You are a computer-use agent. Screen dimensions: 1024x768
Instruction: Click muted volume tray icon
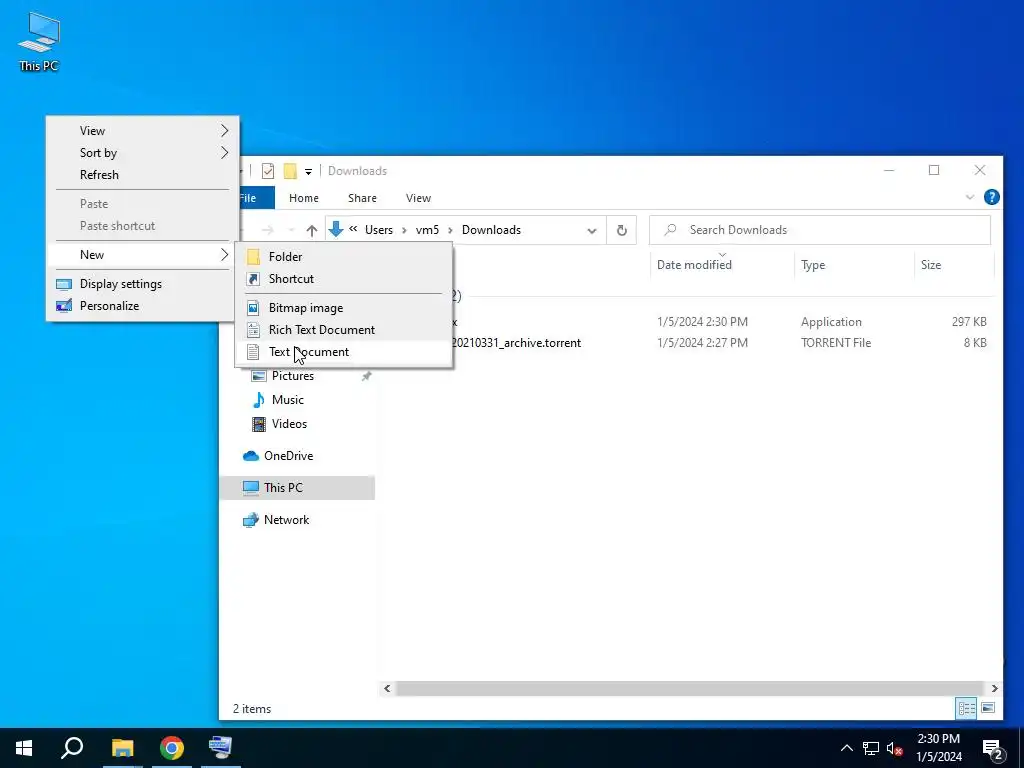click(x=894, y=748)
